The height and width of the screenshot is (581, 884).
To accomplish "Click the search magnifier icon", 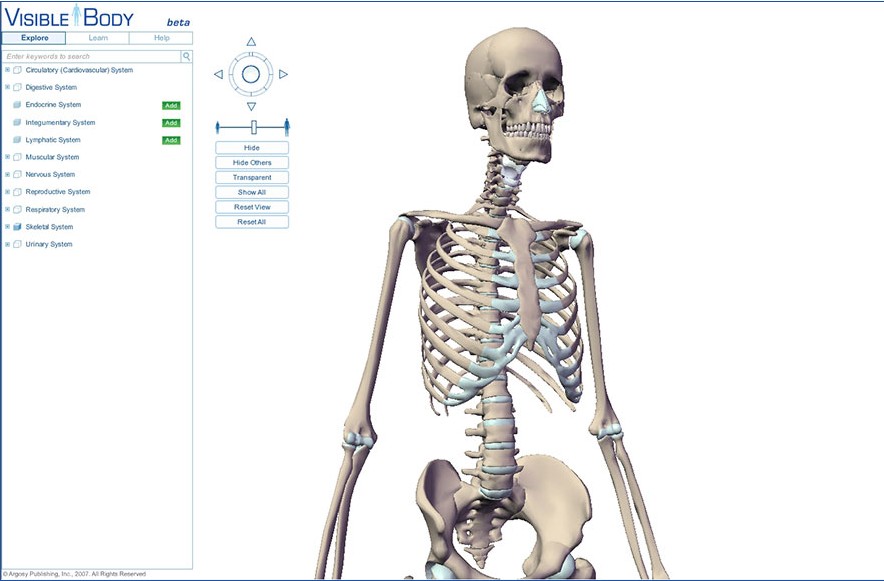I will (x=186, y=57).
